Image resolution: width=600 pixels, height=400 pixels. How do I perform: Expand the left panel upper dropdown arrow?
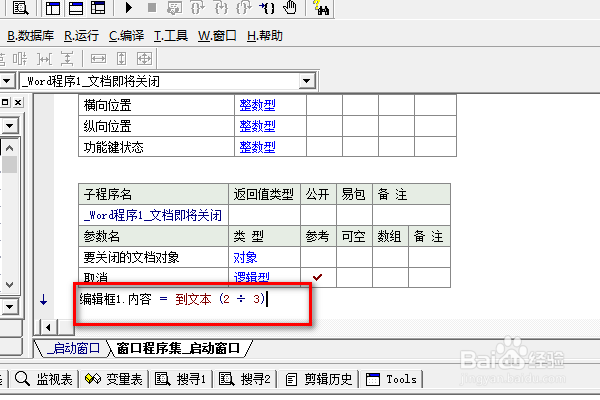pyautogui.click(x=10, y=125)
